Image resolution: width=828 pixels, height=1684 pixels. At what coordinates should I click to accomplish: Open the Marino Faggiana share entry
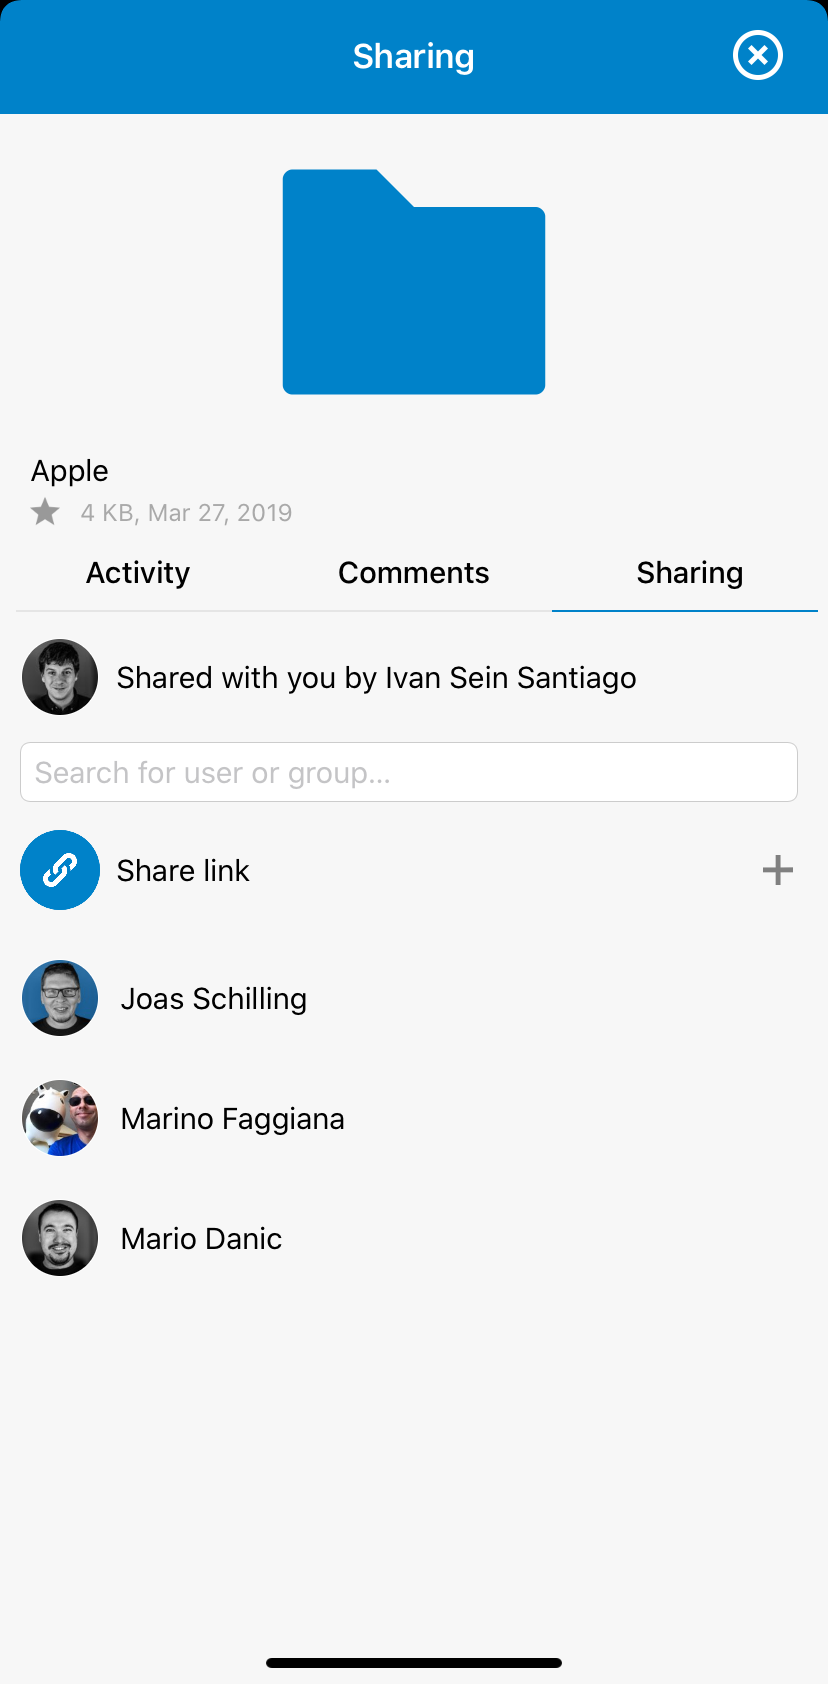414,1118
